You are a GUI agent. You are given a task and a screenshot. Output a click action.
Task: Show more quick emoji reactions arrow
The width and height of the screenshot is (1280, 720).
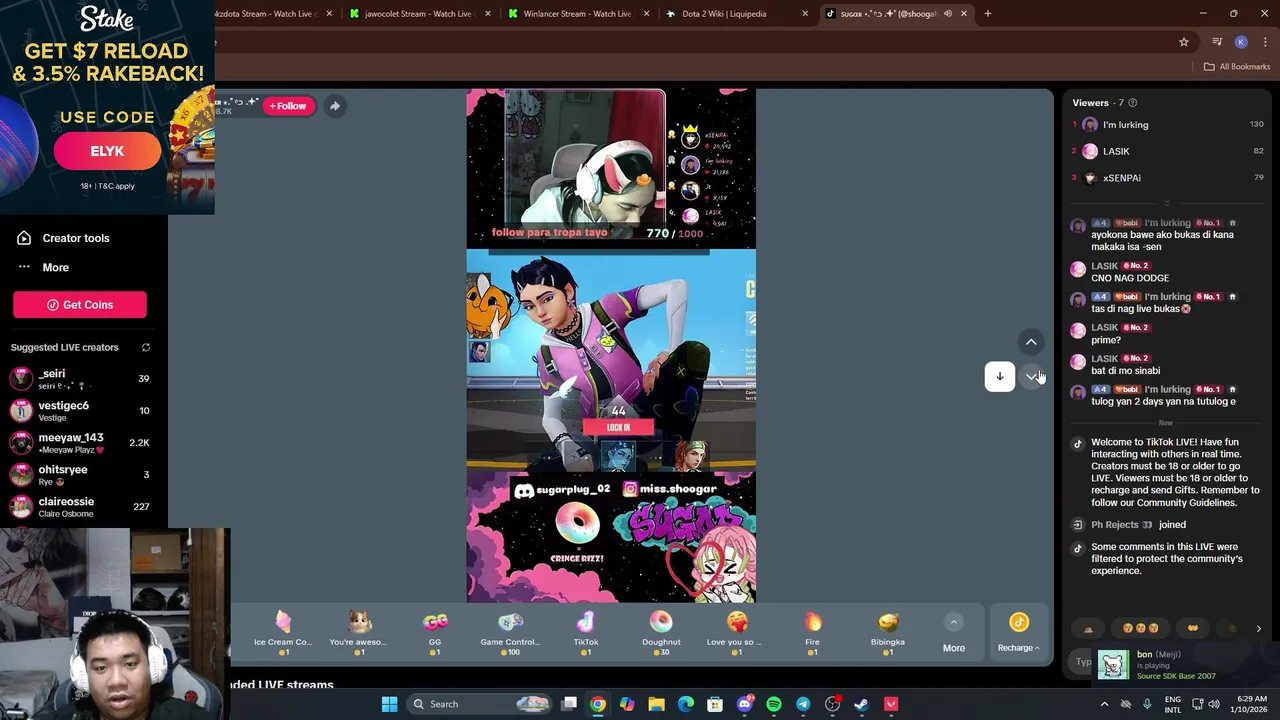point(1258,629)
